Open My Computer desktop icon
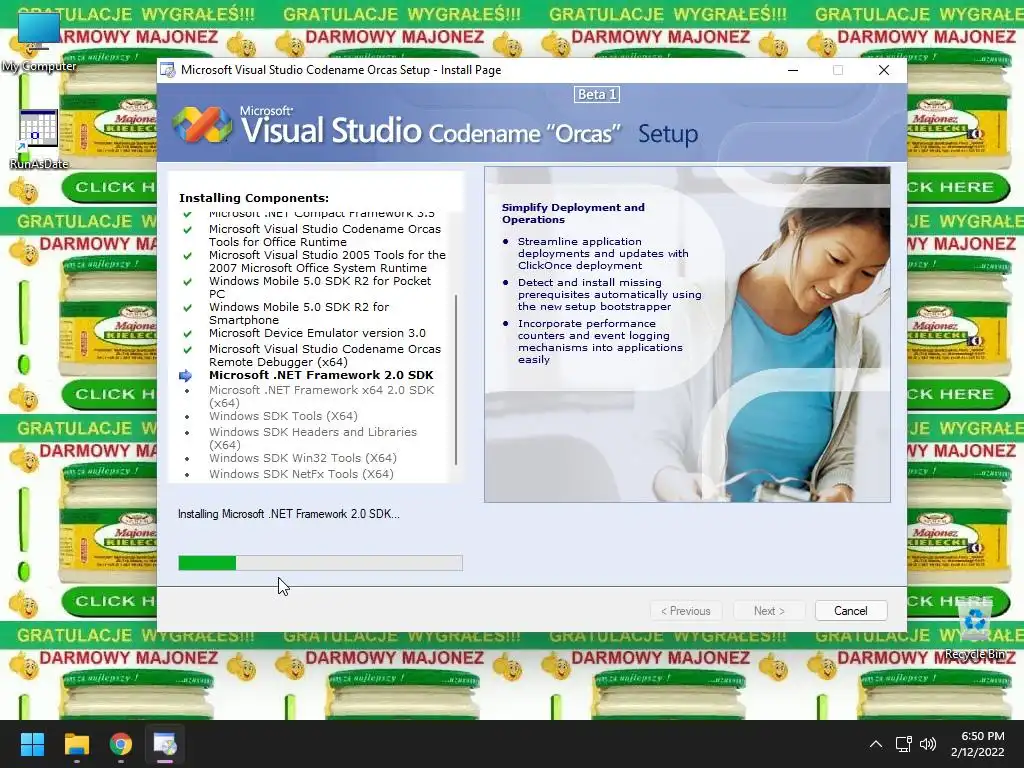Viewport: 1024px width, 768px height. (x=39, y=42)
